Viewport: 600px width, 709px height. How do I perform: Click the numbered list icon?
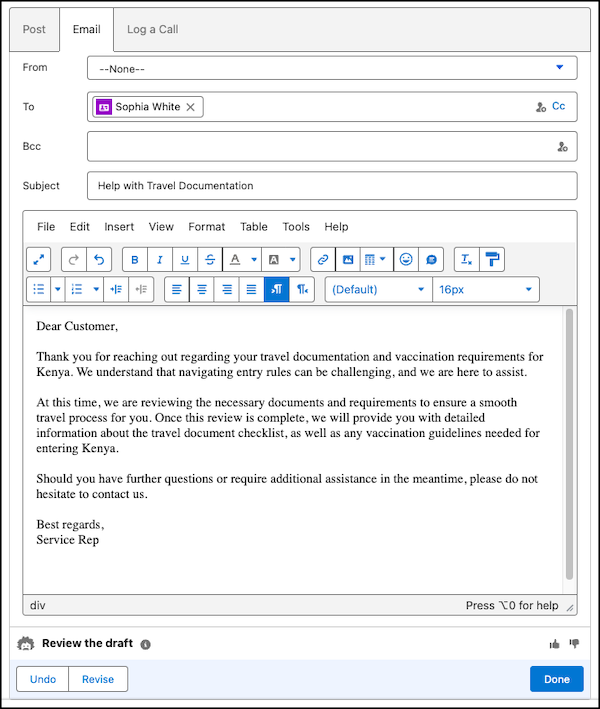coord(77,289)
